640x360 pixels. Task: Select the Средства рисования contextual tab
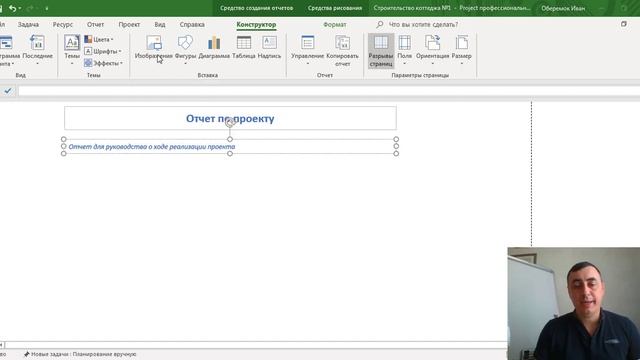coord(335,8)
